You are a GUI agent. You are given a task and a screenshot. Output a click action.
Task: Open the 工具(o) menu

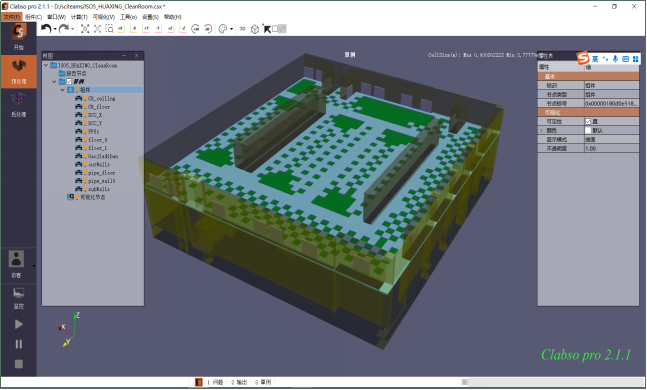click(x=128, y=17)
